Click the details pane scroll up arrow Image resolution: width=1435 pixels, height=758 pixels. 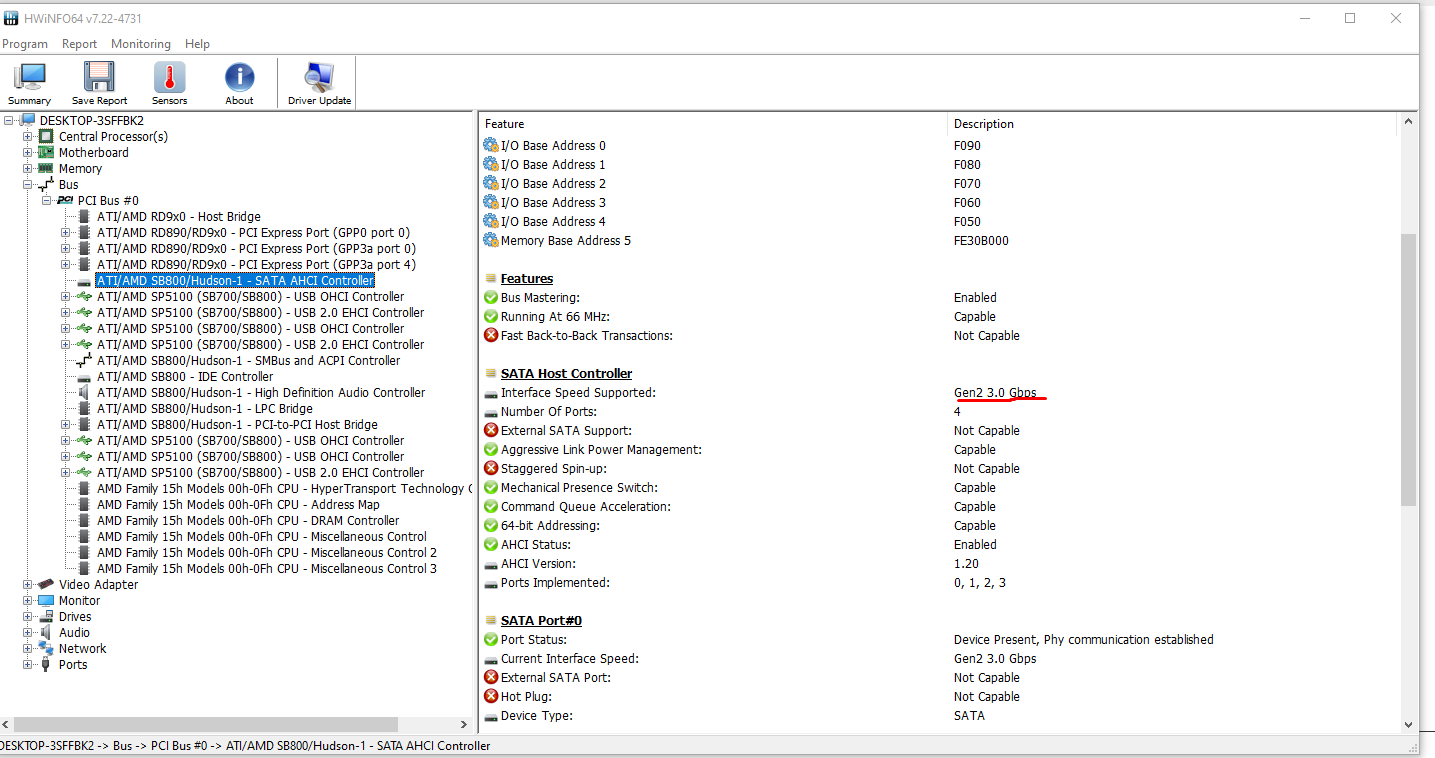[1408, 121]
